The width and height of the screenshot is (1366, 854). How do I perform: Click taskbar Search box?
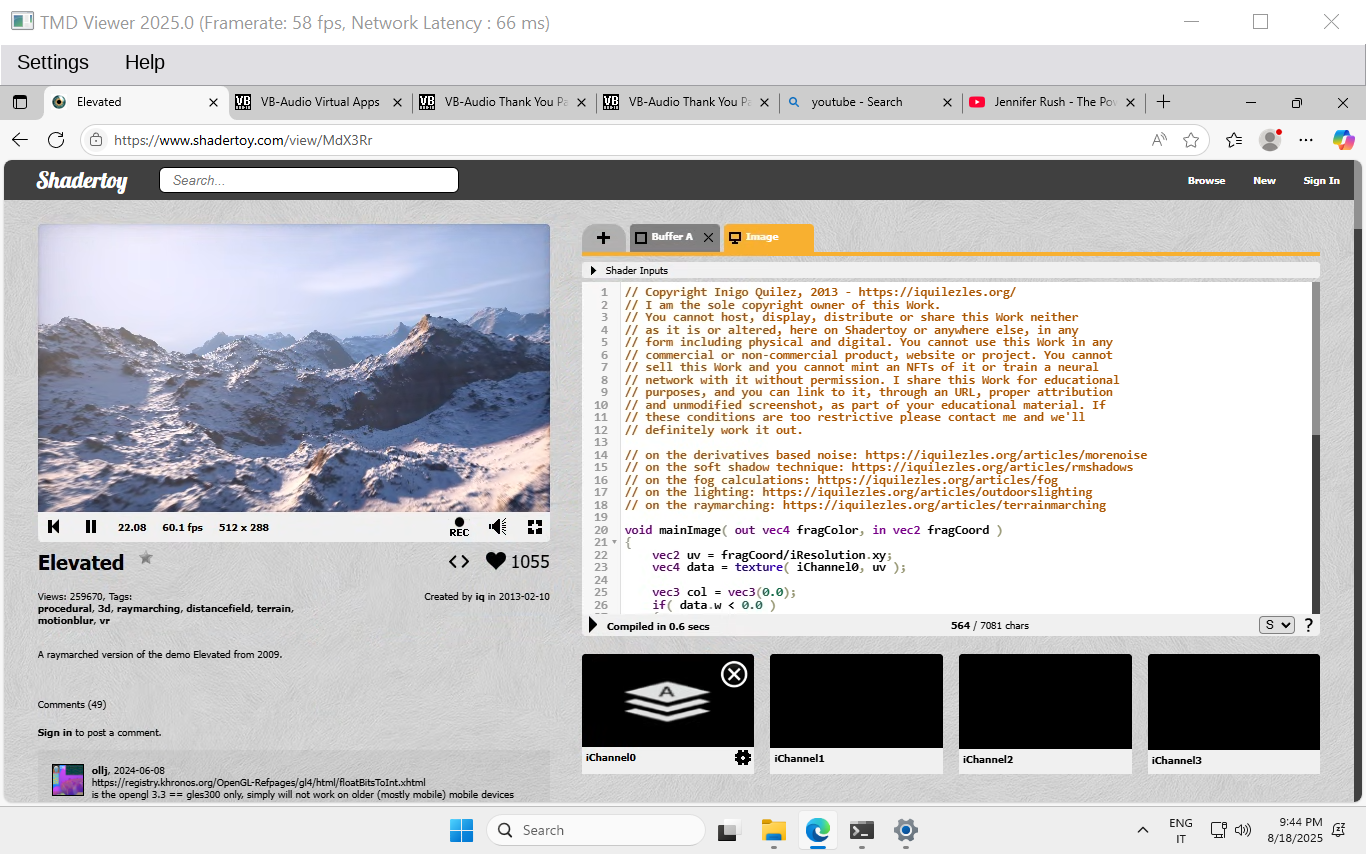tap(595, 830)
